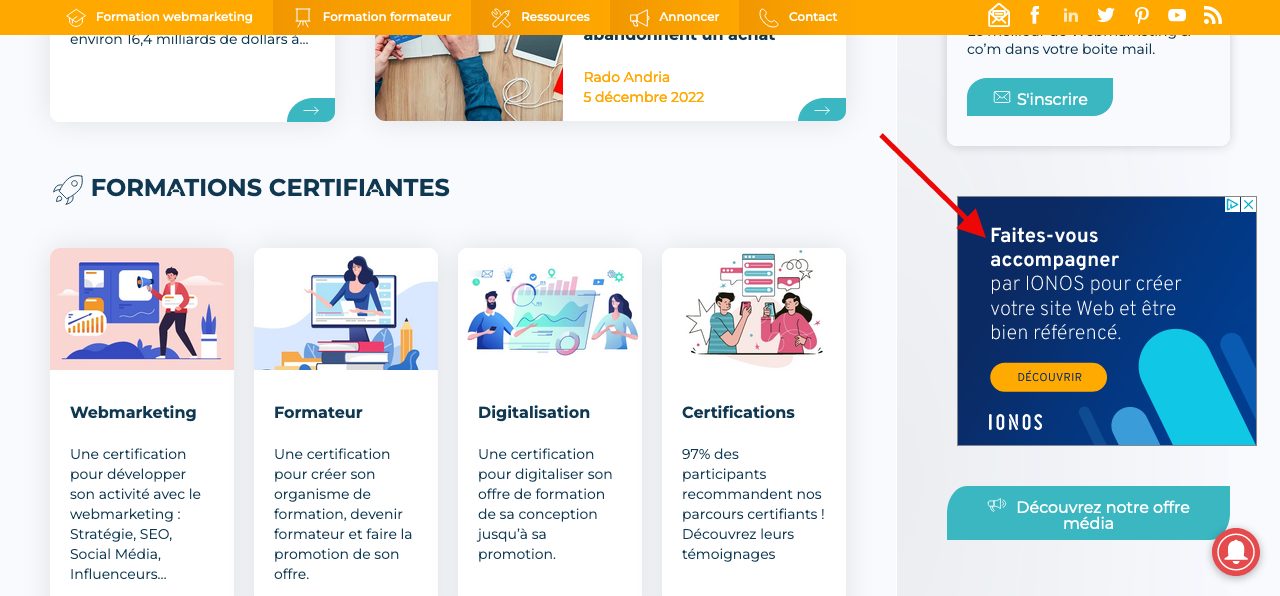Click the notification bell in the corner
This screenshot has width=1280, height=596.
pos(1236,551)
